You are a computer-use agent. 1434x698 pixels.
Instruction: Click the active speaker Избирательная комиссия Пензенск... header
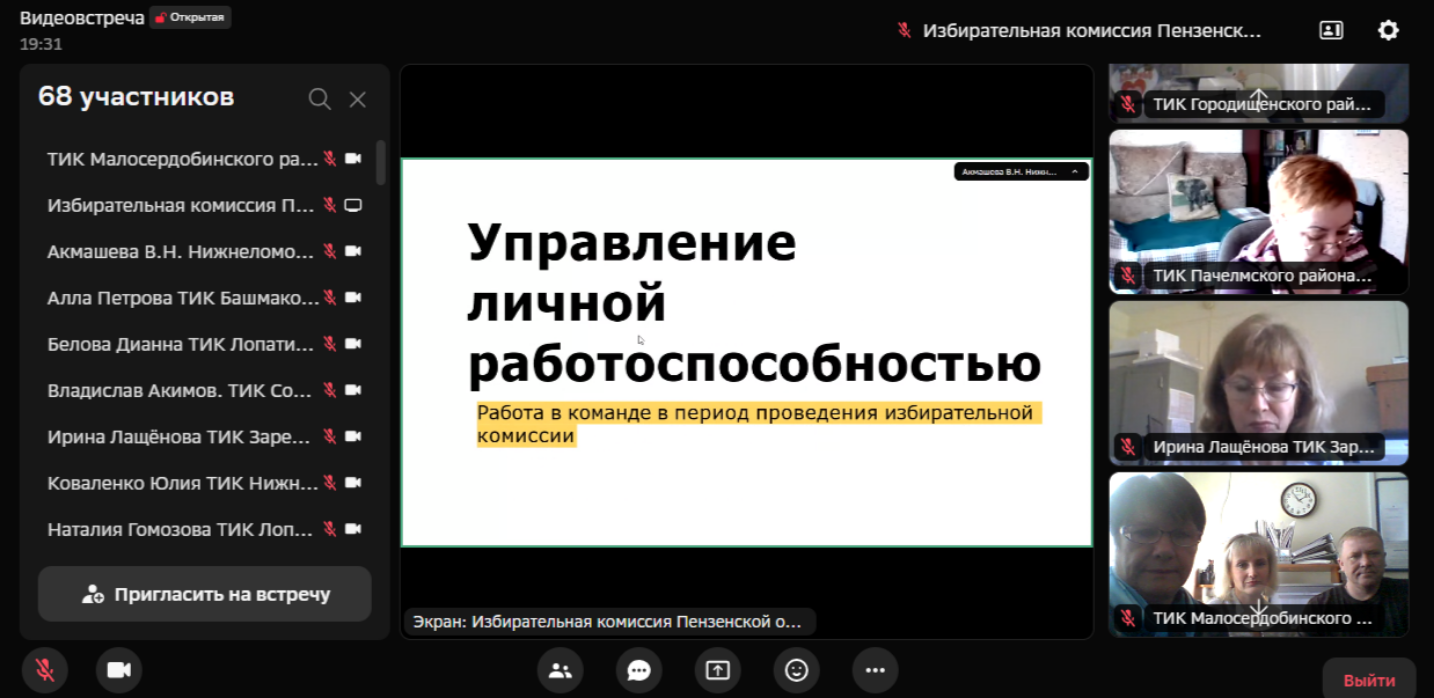1080,31
